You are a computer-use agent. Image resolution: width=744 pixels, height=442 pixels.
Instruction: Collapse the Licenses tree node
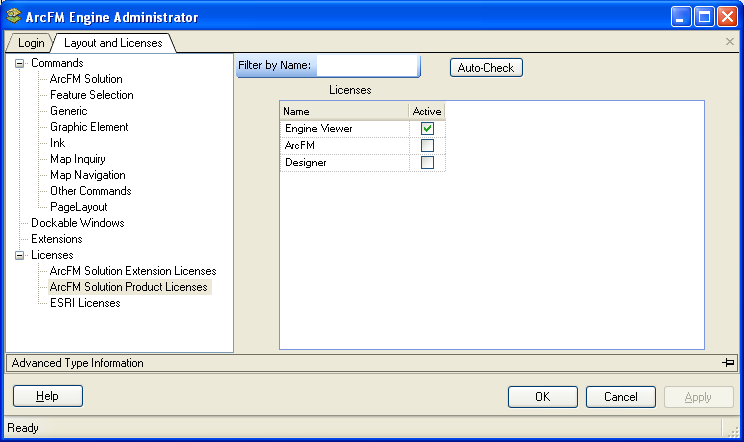tap(19, 255)
